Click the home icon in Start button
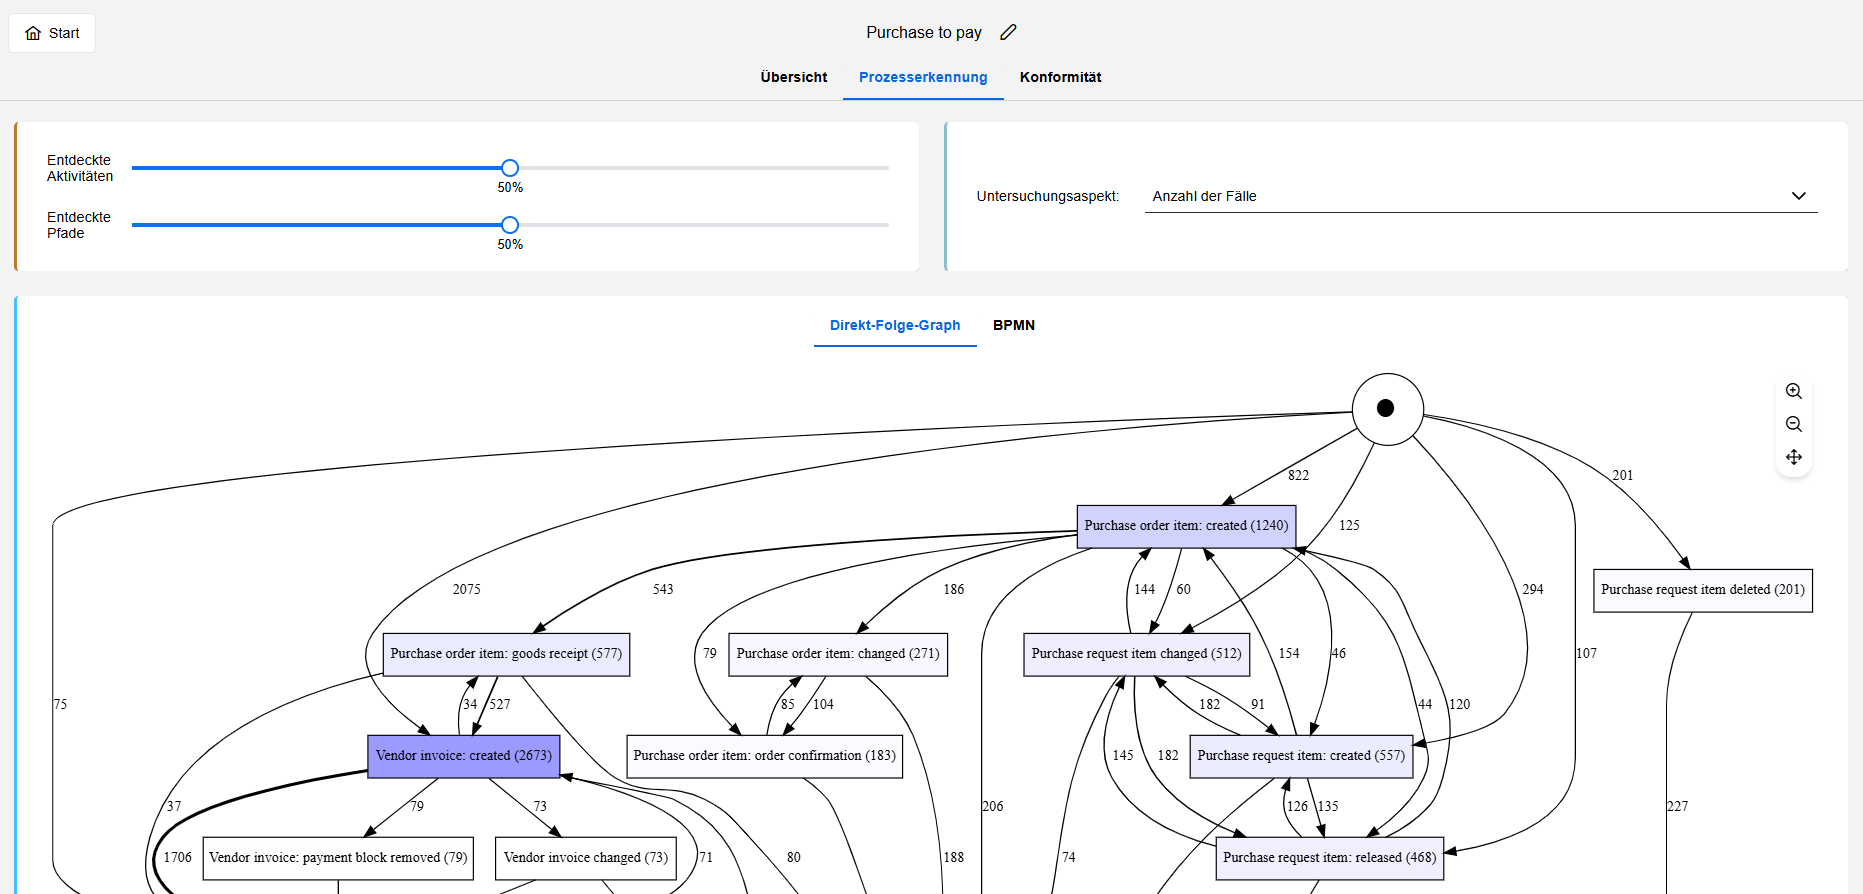Screen dimensions: 1863x894 (x=33, y=33)
